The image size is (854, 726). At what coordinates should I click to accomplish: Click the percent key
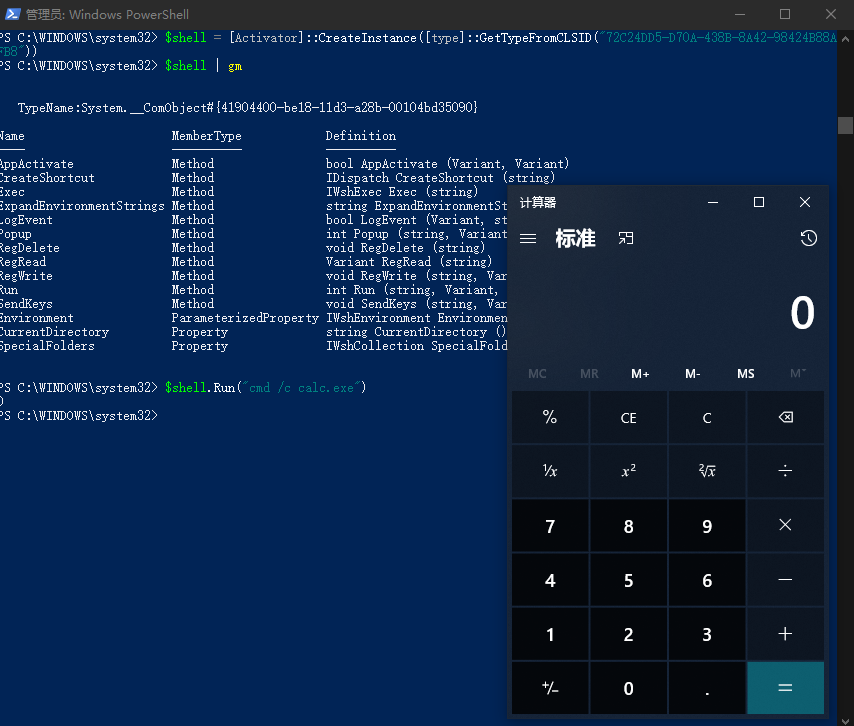click(x=550, y=418)
